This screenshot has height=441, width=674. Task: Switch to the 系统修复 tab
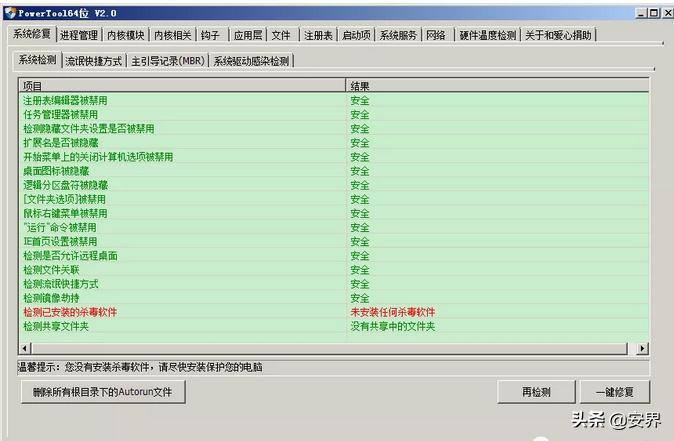pos(32,34)
